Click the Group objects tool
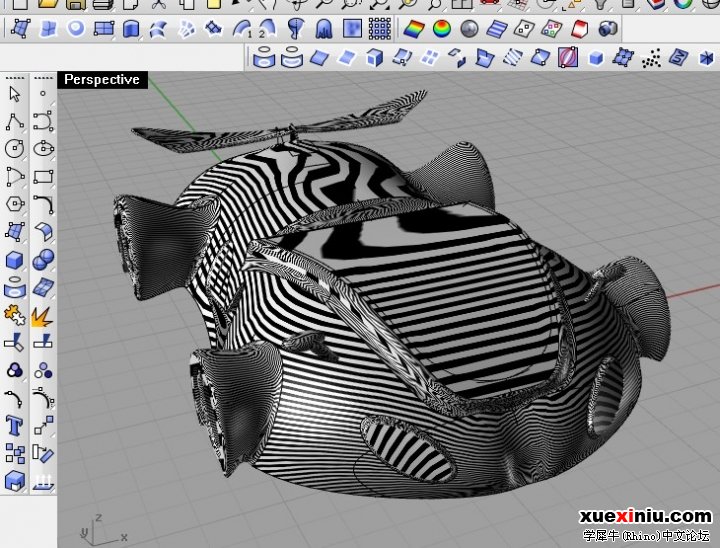720x548 pixels. tap(15, 370)
